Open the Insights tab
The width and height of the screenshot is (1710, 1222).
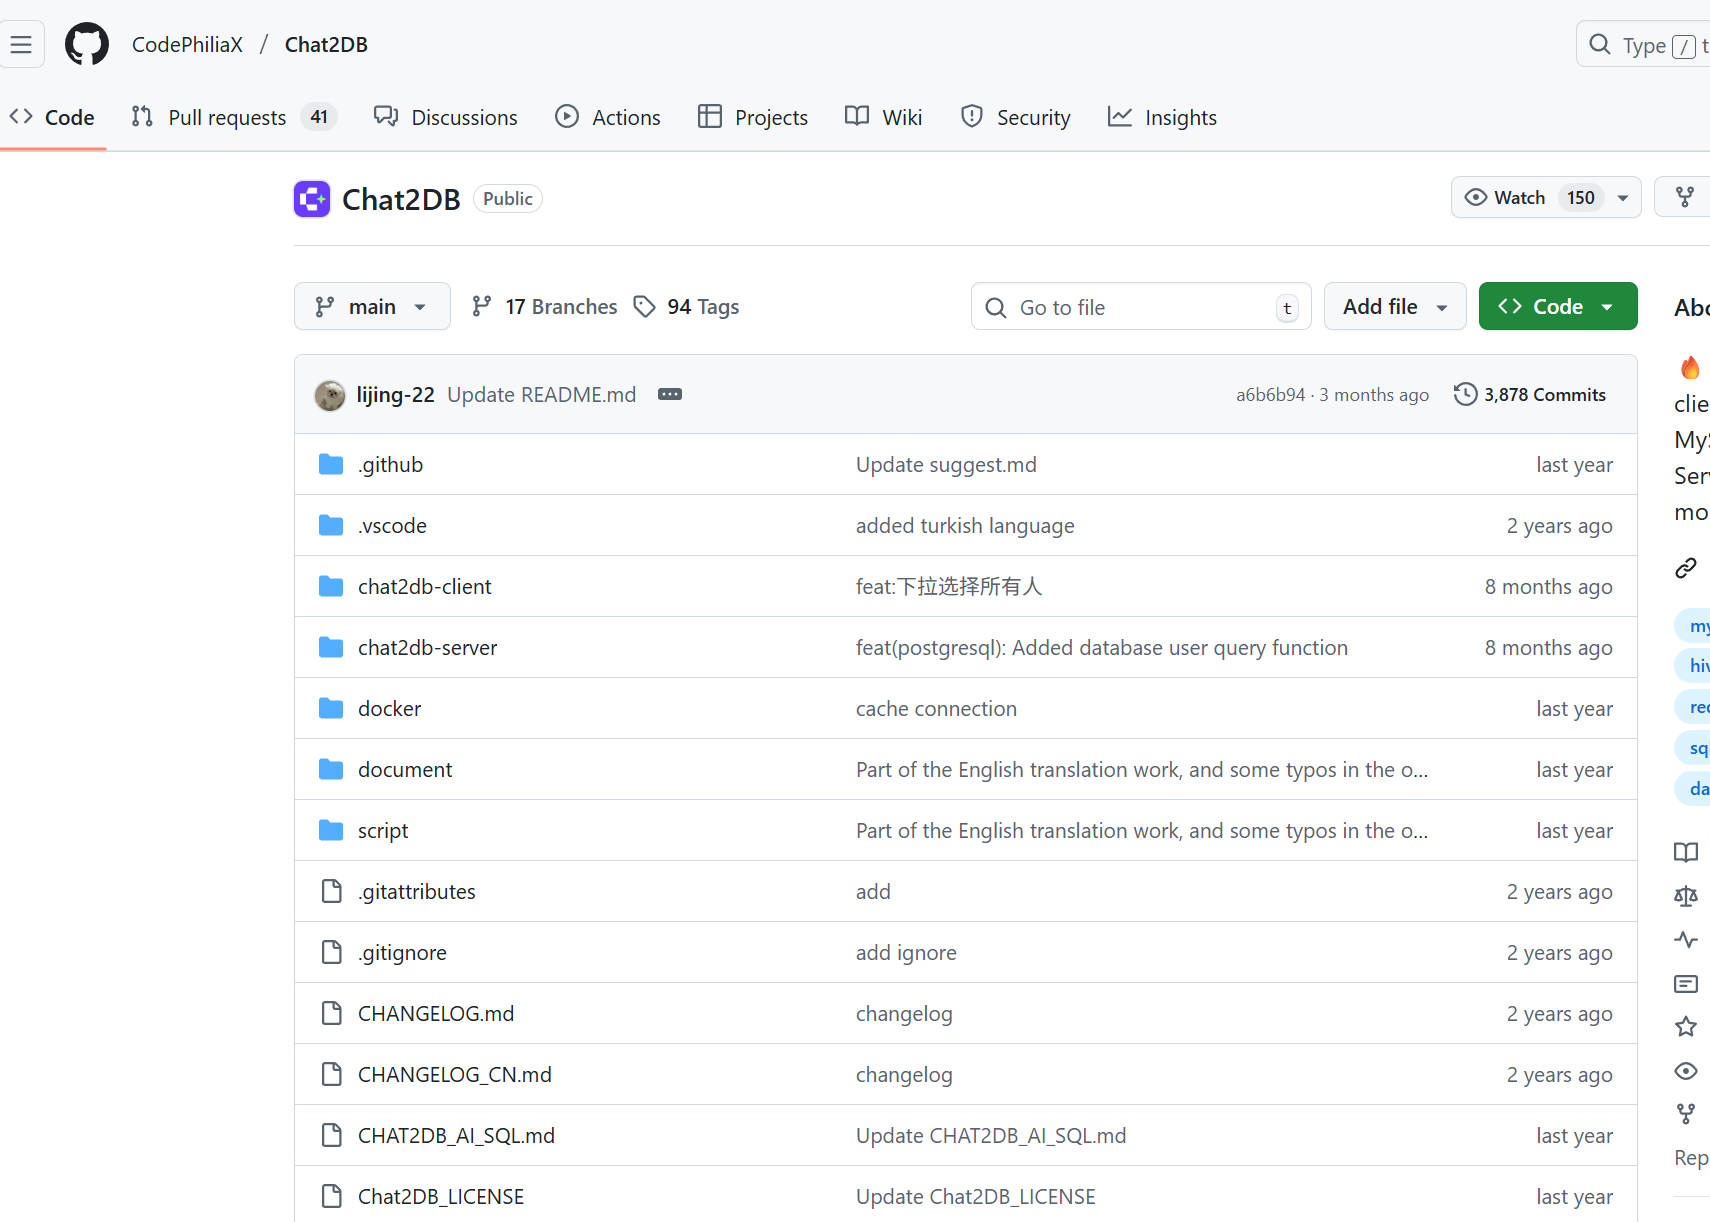pyautogui.click(x=1163, y=117)
